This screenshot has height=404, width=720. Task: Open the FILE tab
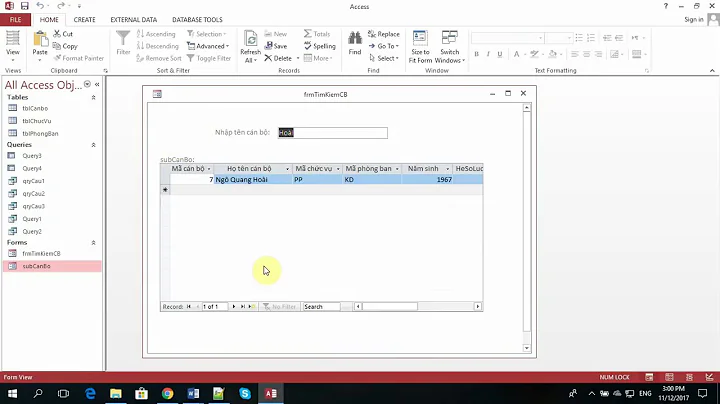[16, 20]
